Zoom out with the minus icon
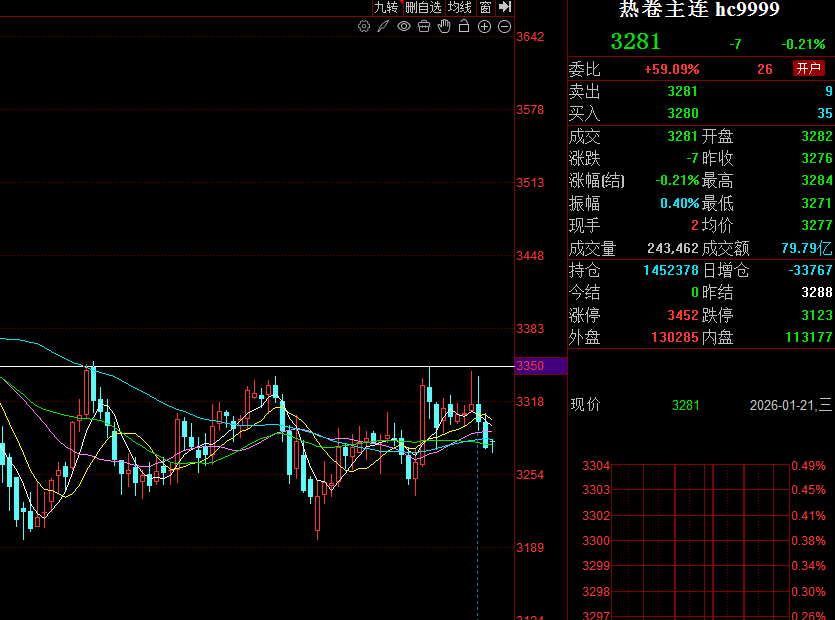Image resolution: width=835 pixels, height=620 pixels. point(504,27)
